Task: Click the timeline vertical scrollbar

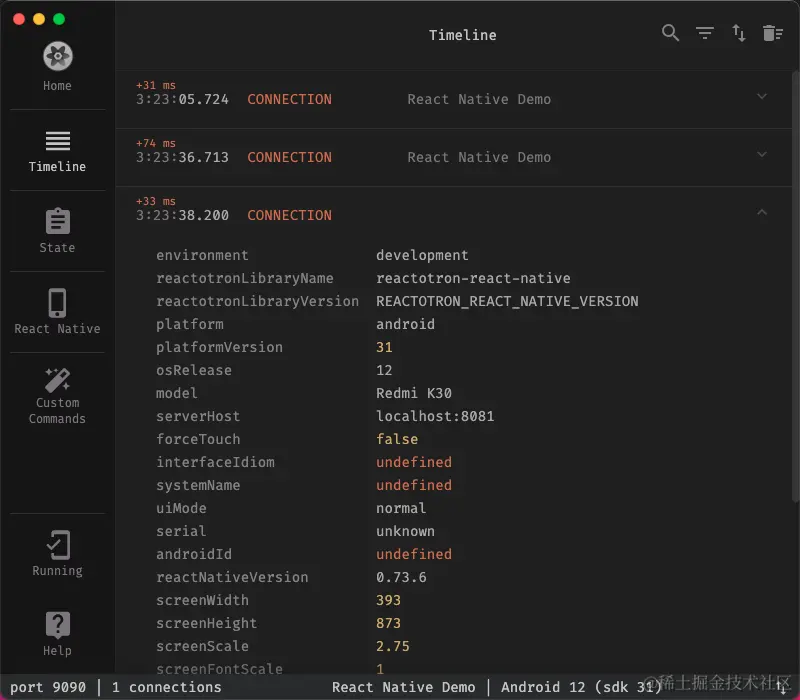Action: pyautogui.click(x=795, y=286)
